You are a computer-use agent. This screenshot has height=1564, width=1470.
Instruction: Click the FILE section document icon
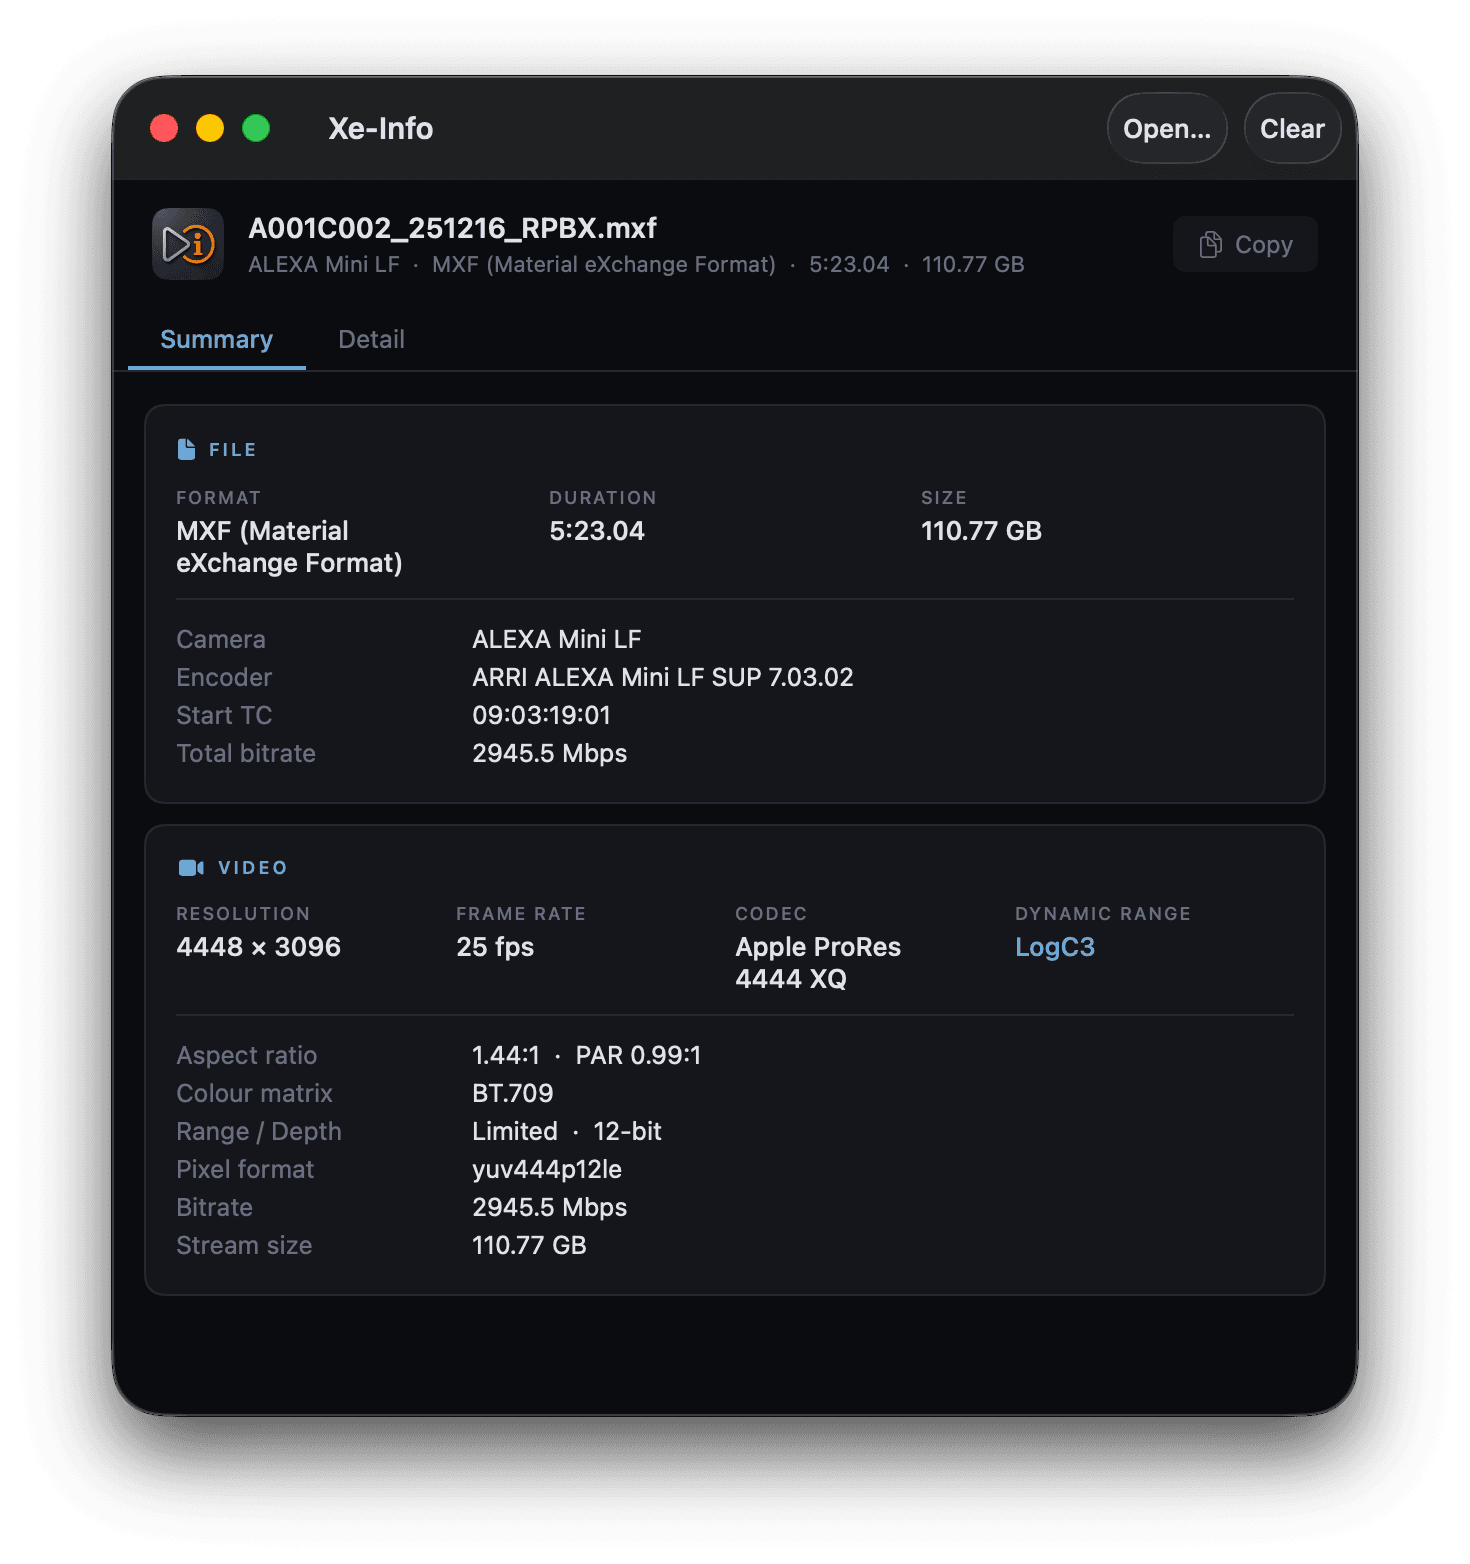[x=186, y=450]
